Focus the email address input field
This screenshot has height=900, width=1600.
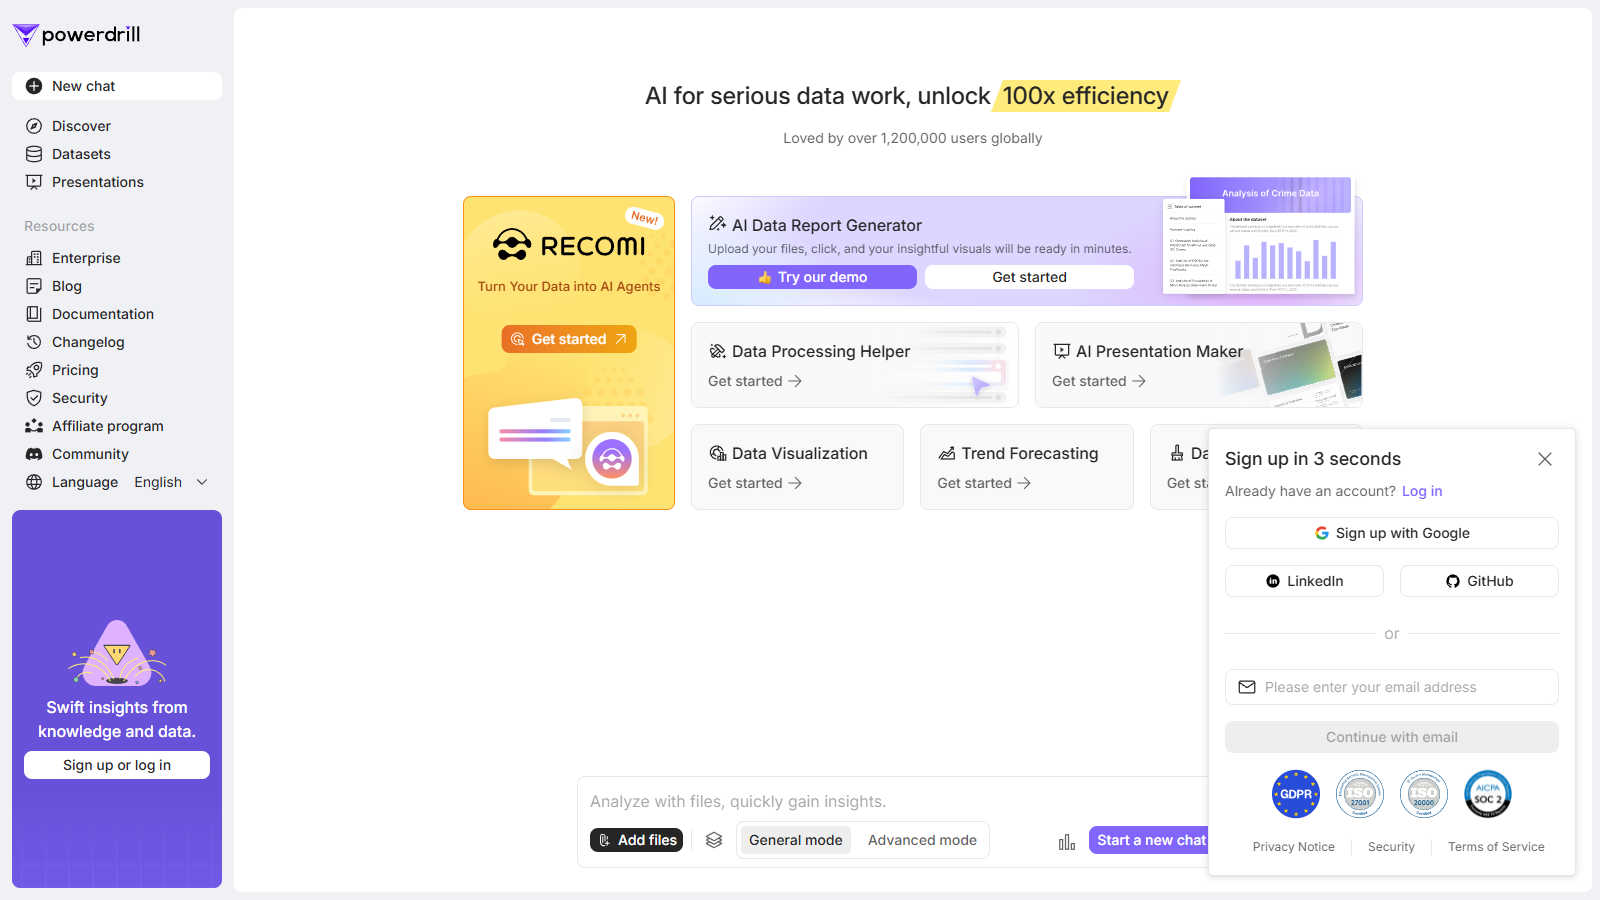(1391, 687)
